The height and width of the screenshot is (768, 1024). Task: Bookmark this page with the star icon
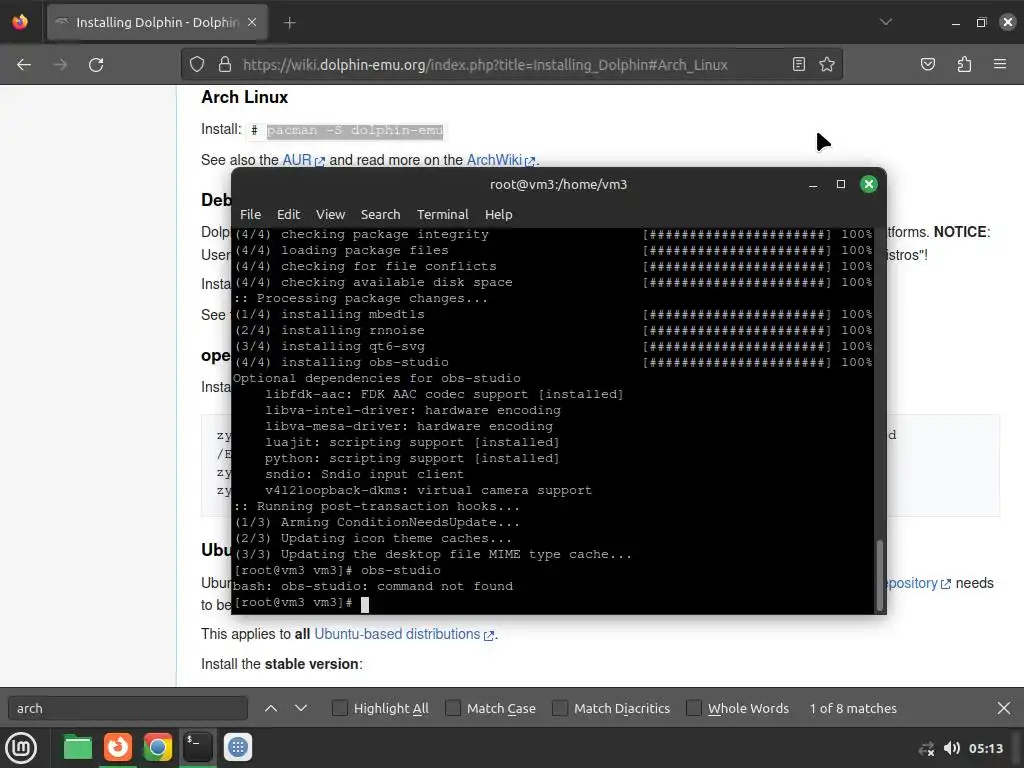827,64
